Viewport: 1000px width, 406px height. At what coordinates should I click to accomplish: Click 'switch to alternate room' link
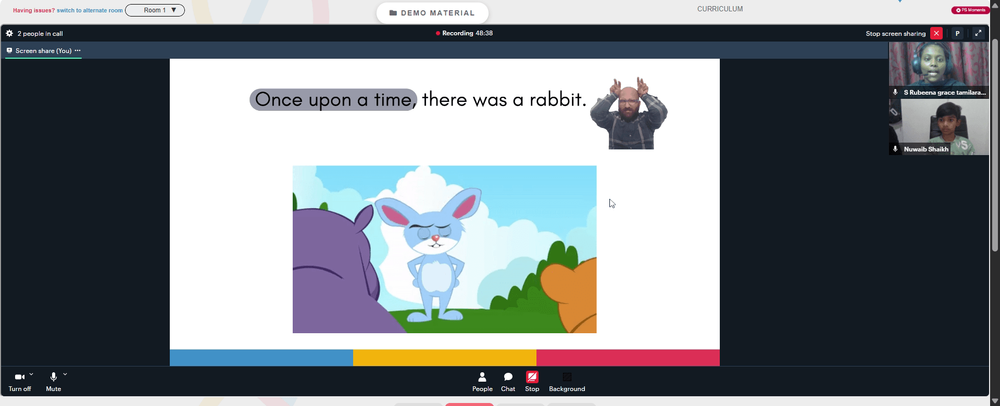click(x=90, y=10)
